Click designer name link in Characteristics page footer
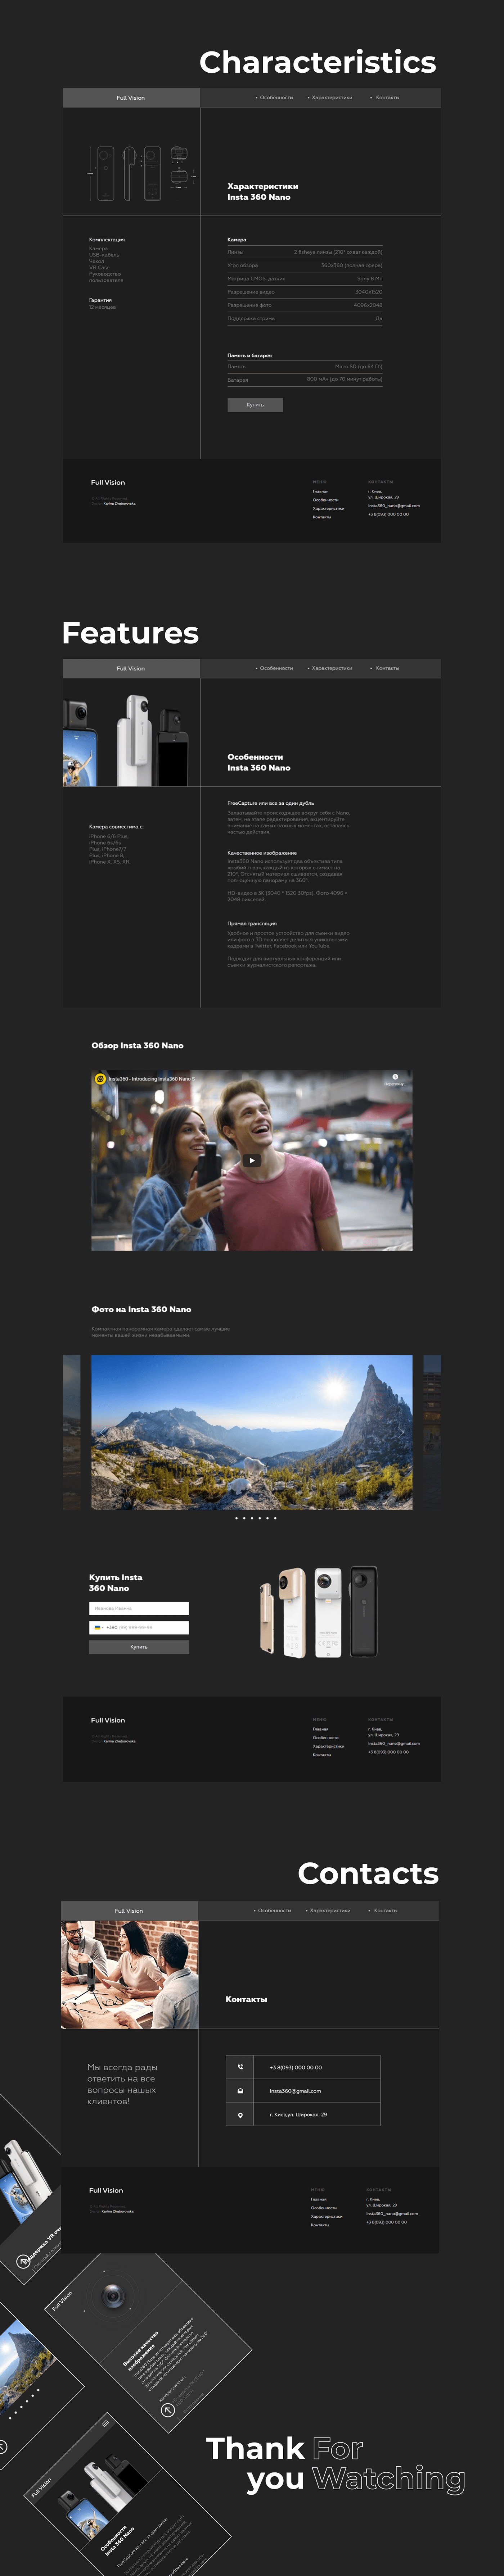The image size is (504, 2576). coord(119,503)
